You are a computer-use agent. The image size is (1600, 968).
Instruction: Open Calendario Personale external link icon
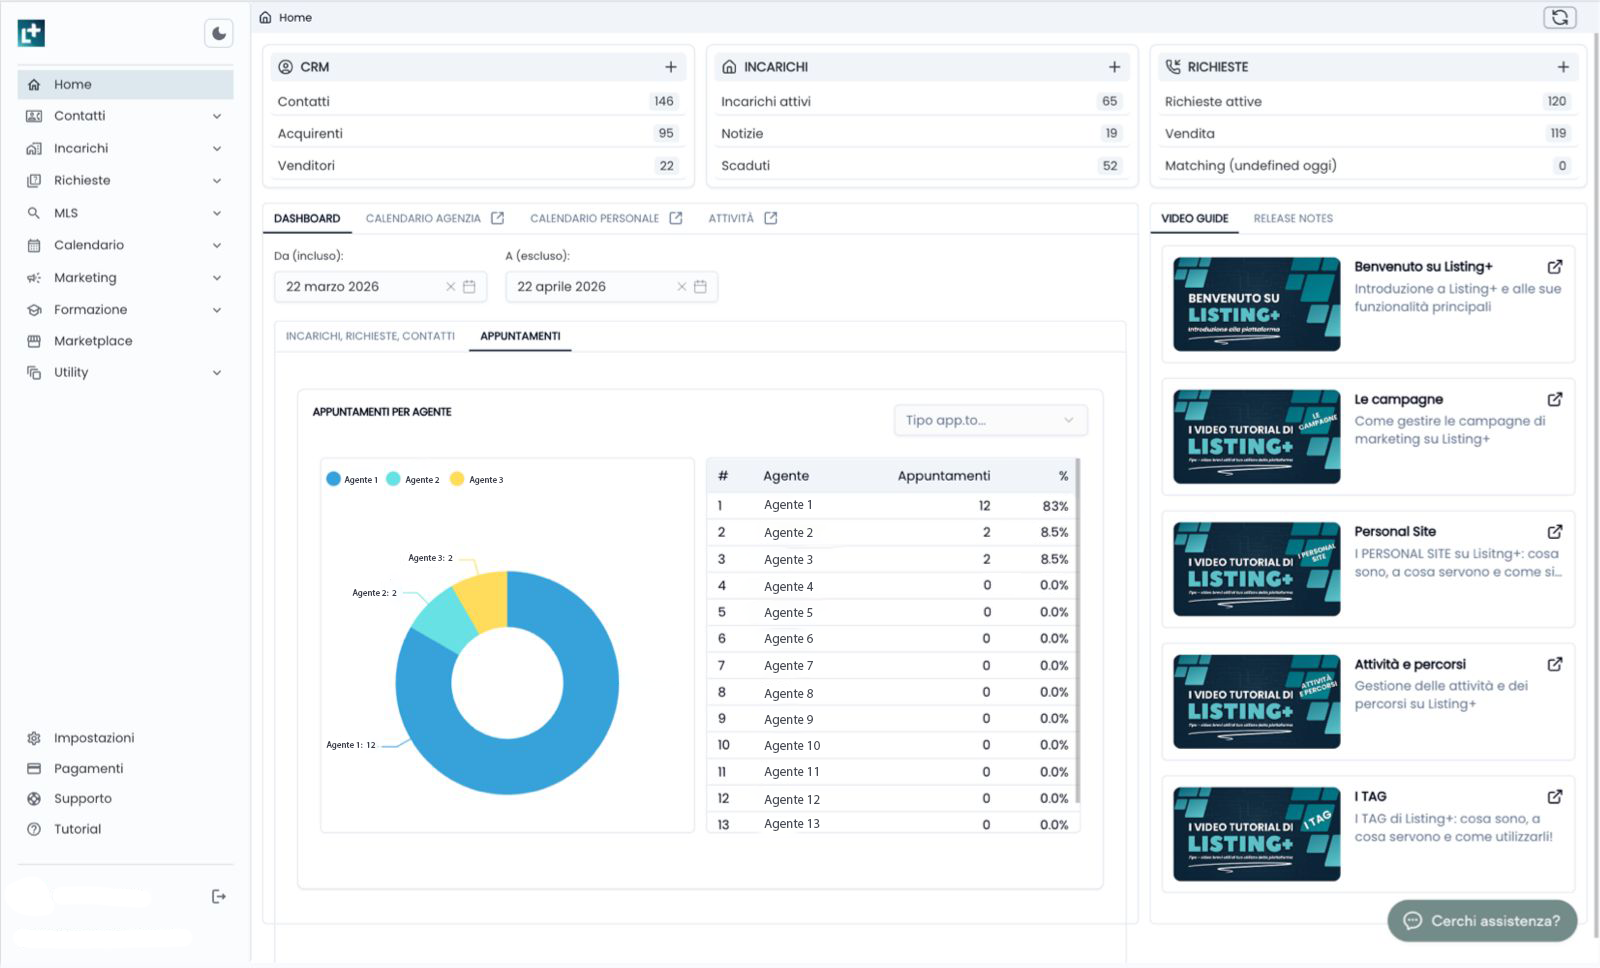coord(676,218)
